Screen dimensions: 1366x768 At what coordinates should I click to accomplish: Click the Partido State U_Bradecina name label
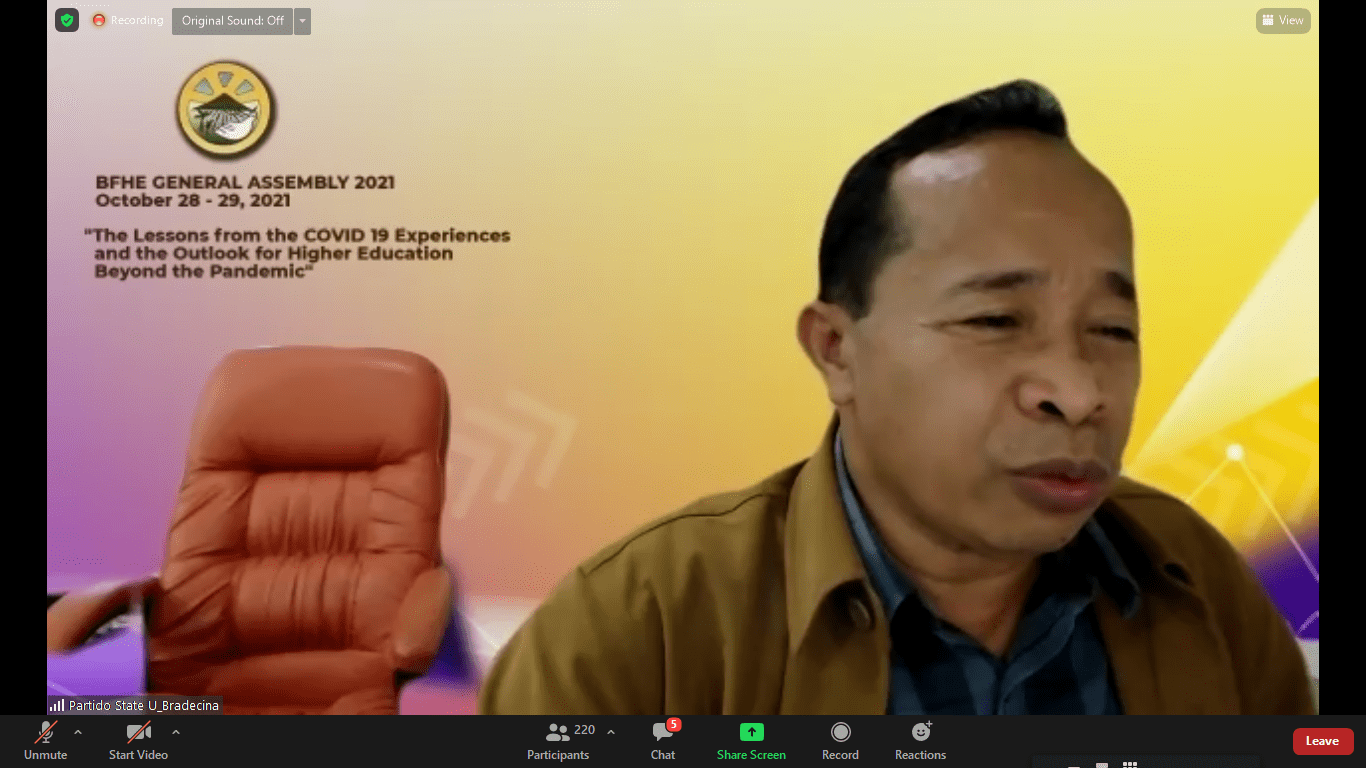tap(143, 705)
